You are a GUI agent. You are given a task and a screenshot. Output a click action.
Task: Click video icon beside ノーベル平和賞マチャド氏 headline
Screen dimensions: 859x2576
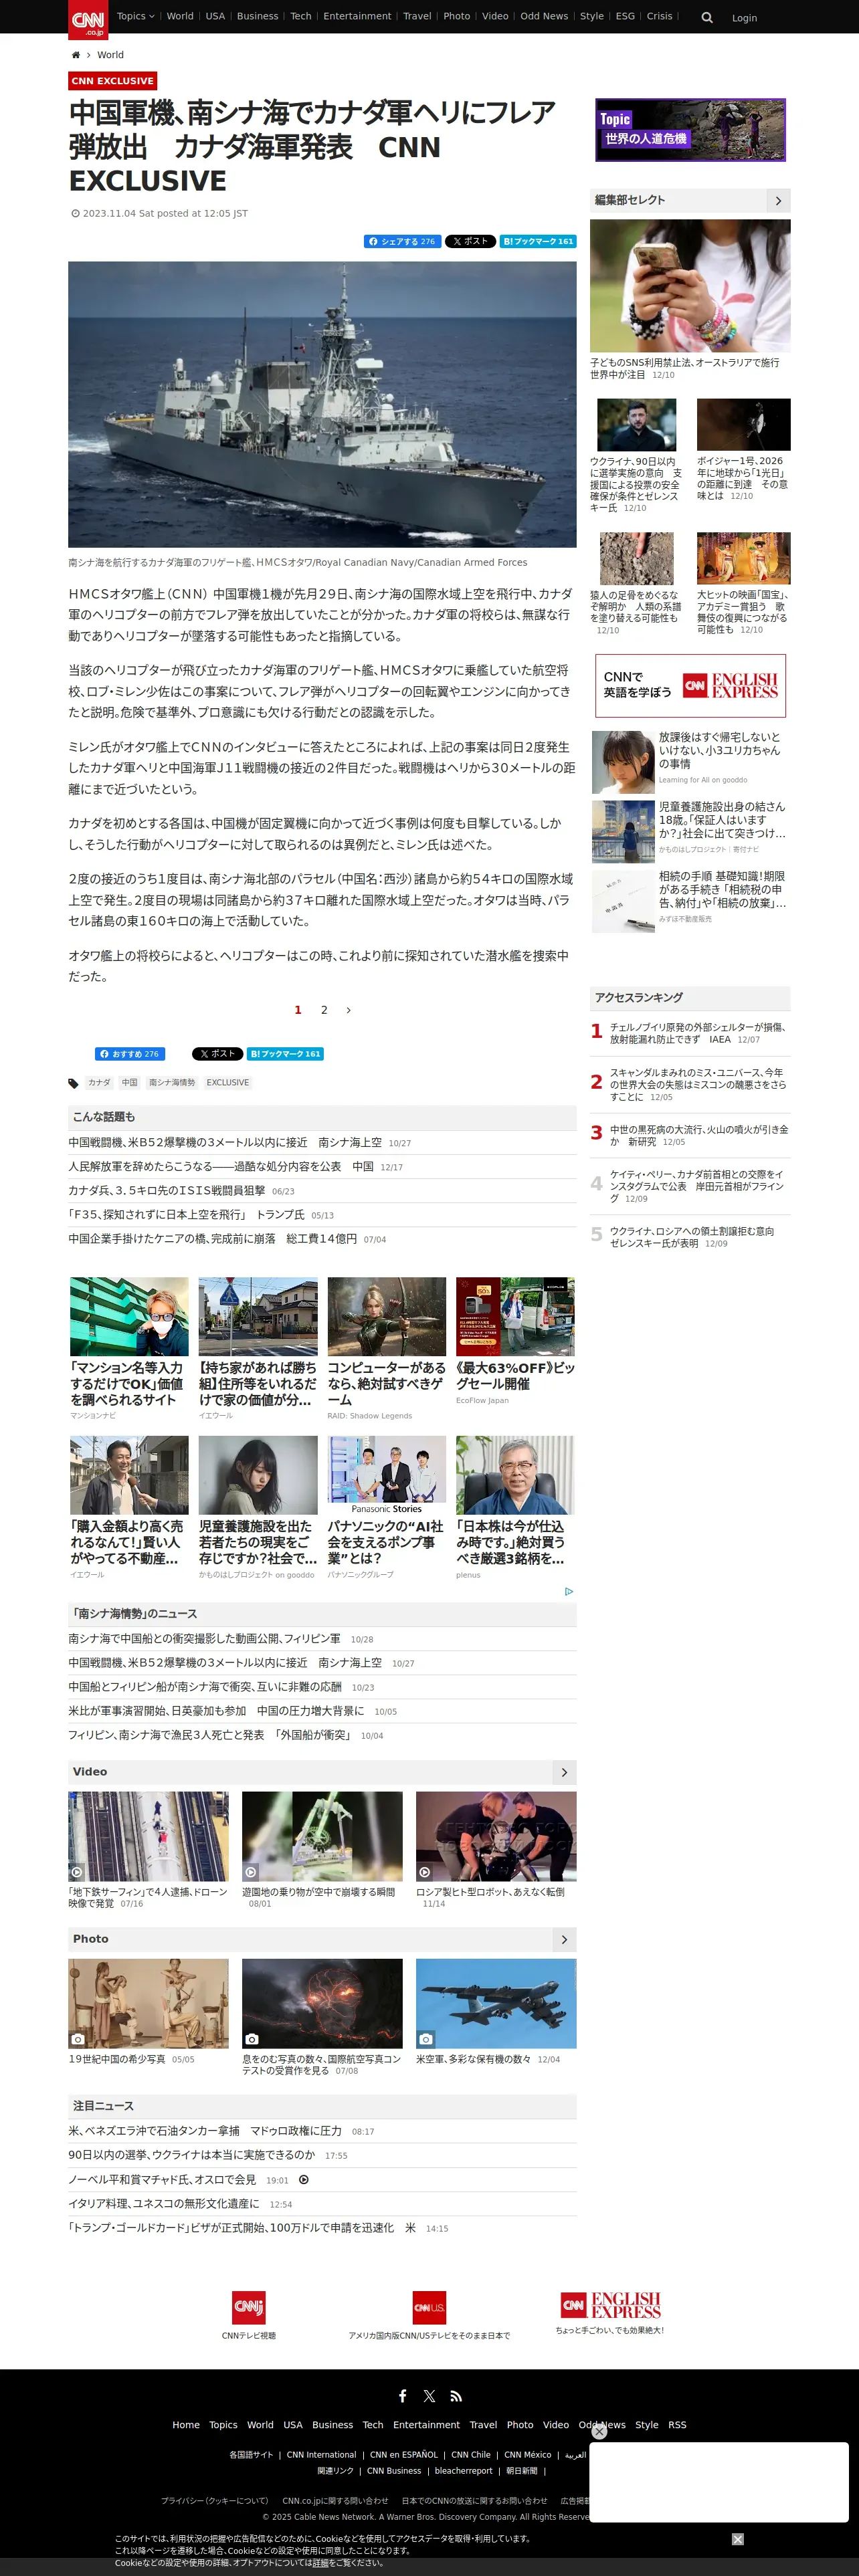tap(304, 2180)
